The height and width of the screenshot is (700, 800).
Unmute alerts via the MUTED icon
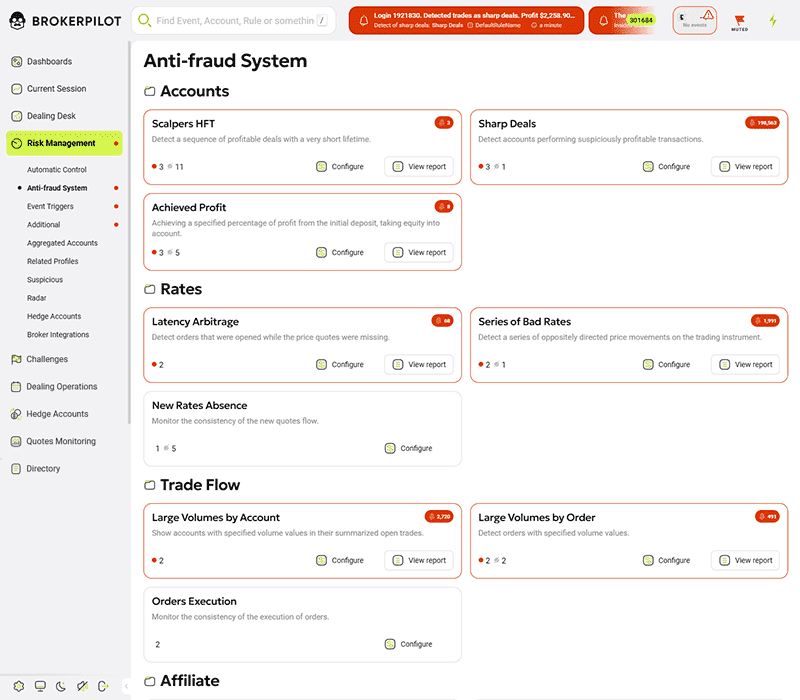click(x=740, y=18)
